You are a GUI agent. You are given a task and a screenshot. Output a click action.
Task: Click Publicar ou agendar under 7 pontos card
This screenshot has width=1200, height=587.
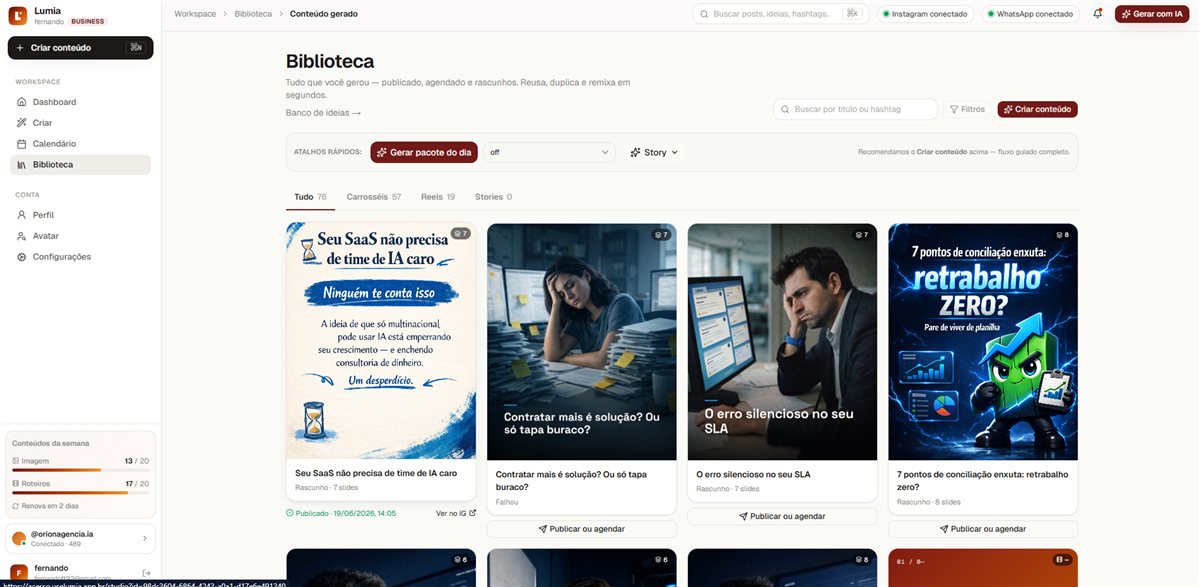coord(983,528)
